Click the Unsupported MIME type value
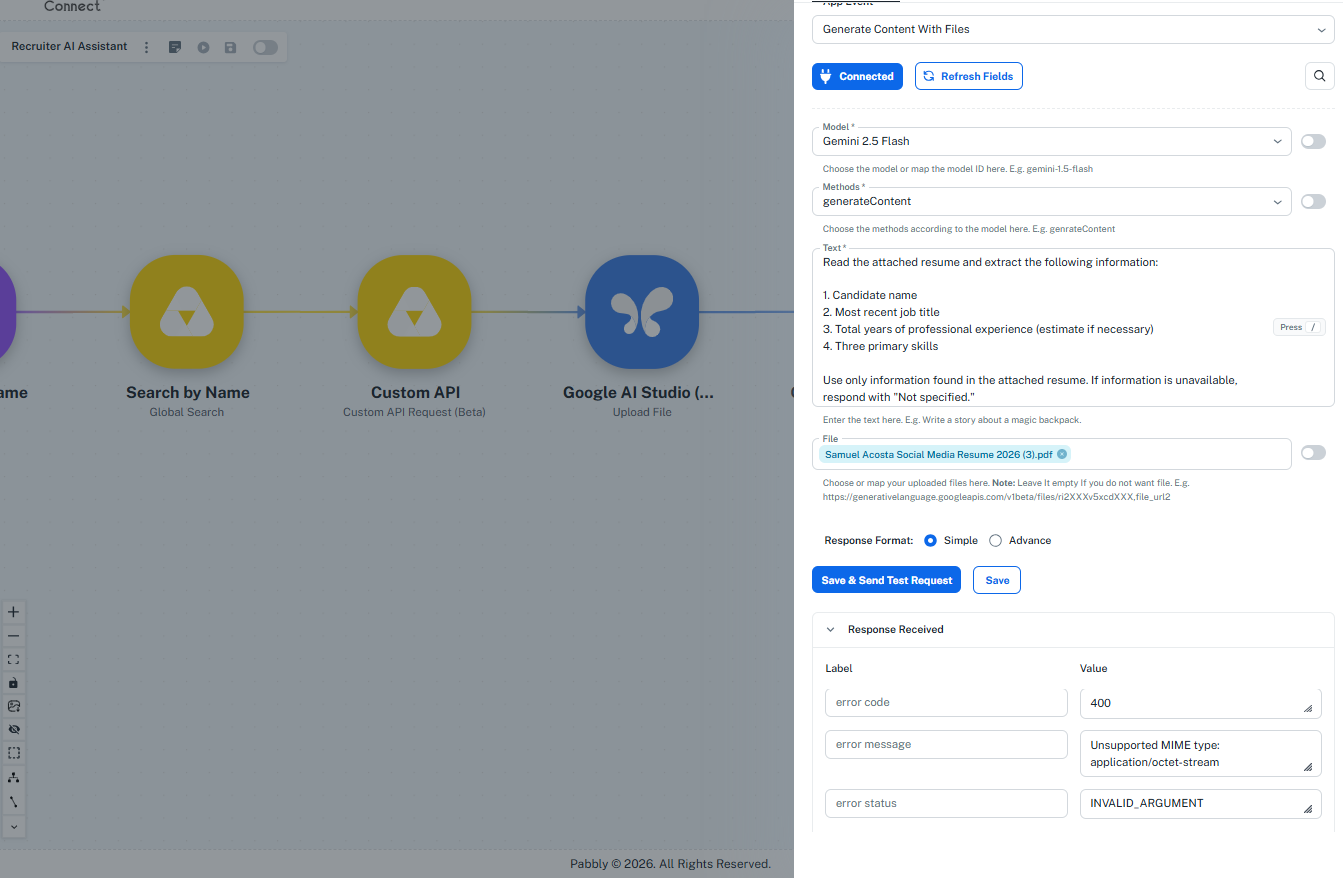 [x=1201, y=753]
